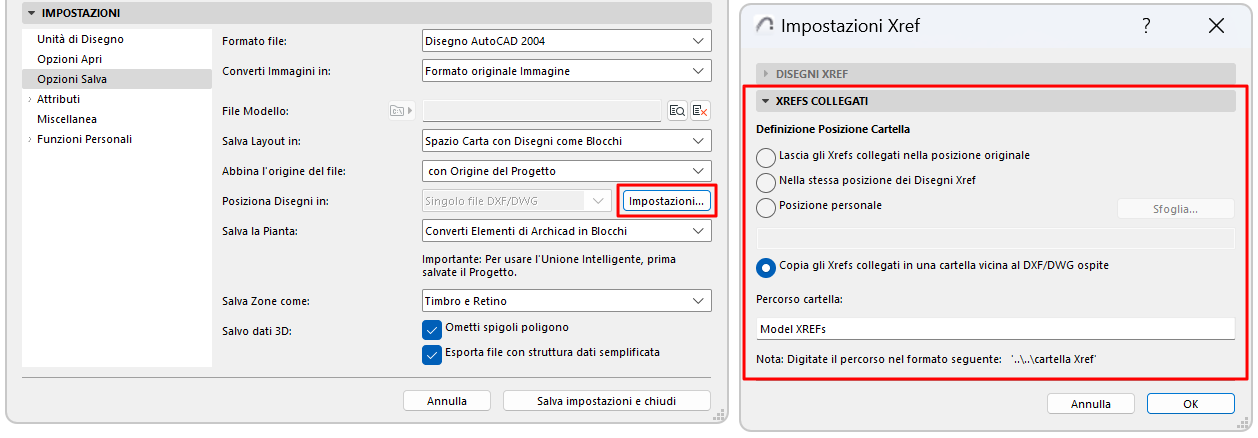The width and height of the screenshot is (1258, 438).
Task: Choose the 'Posizione personale' radio option
Action: 766,207
